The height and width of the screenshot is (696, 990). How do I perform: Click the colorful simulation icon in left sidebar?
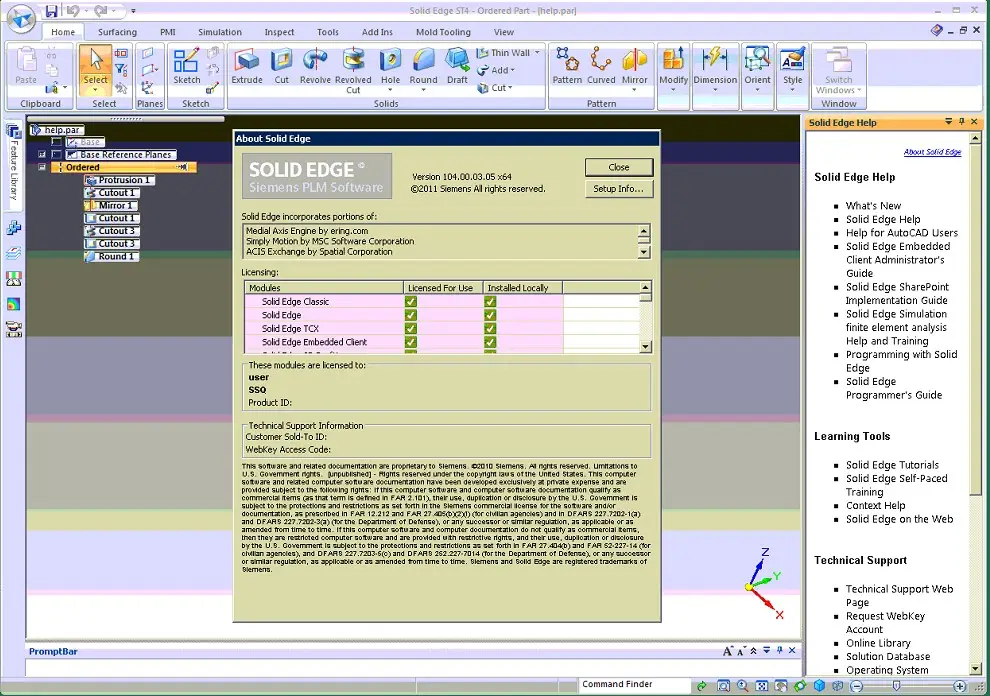(14, 304)
